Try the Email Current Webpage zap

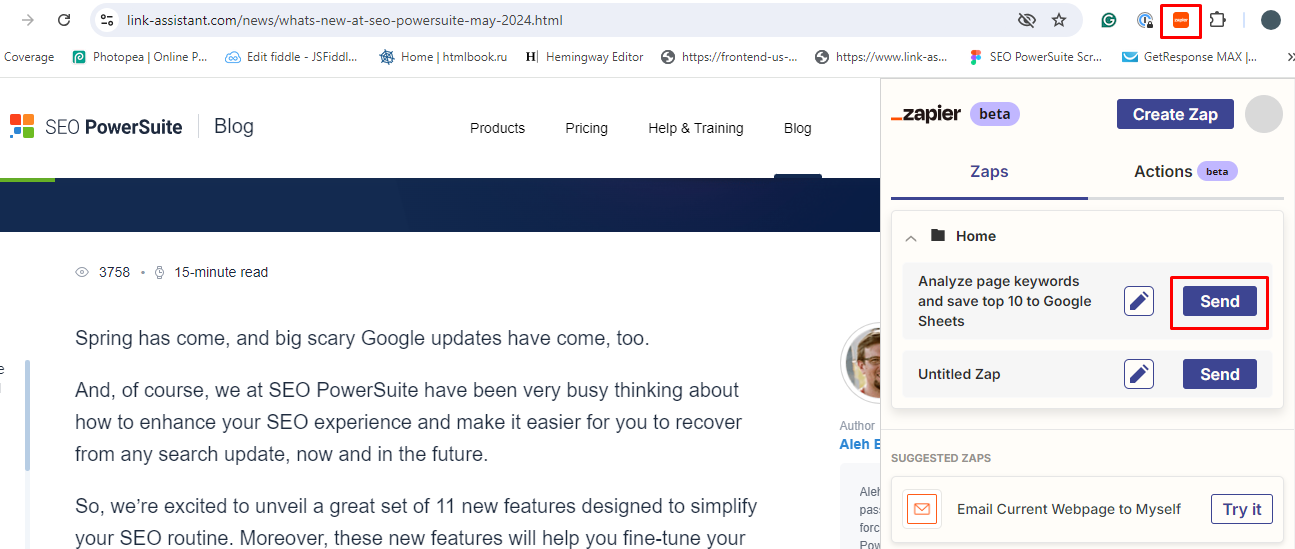pyautogui.click(x=1242, y=509)
